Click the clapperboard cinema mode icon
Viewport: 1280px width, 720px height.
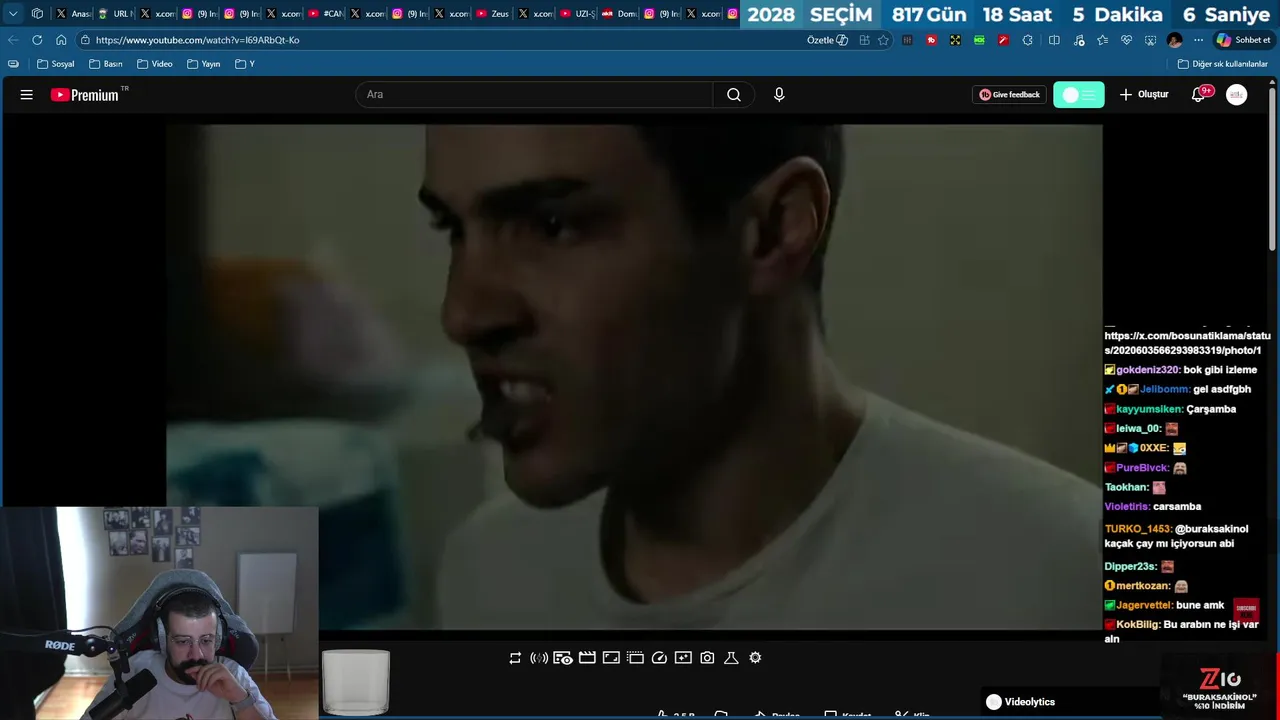pos(587,658)
